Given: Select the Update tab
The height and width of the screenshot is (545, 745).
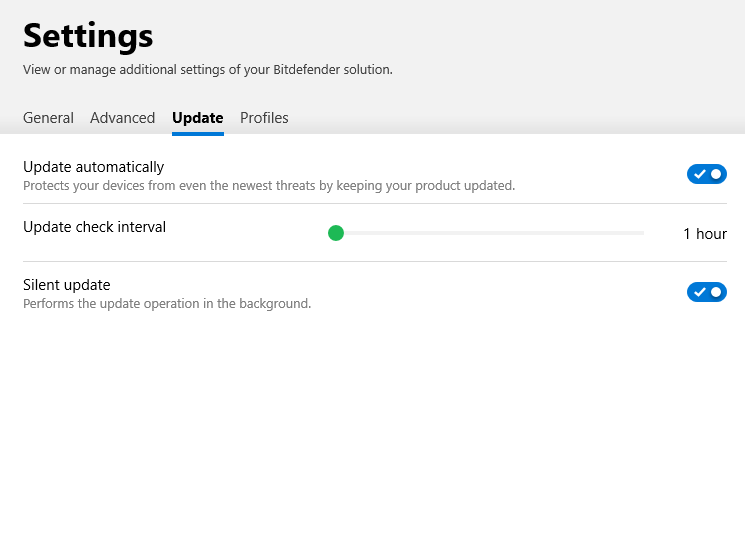Looking at the screenshot, I should pyautogui.click(x=197, y=118).
